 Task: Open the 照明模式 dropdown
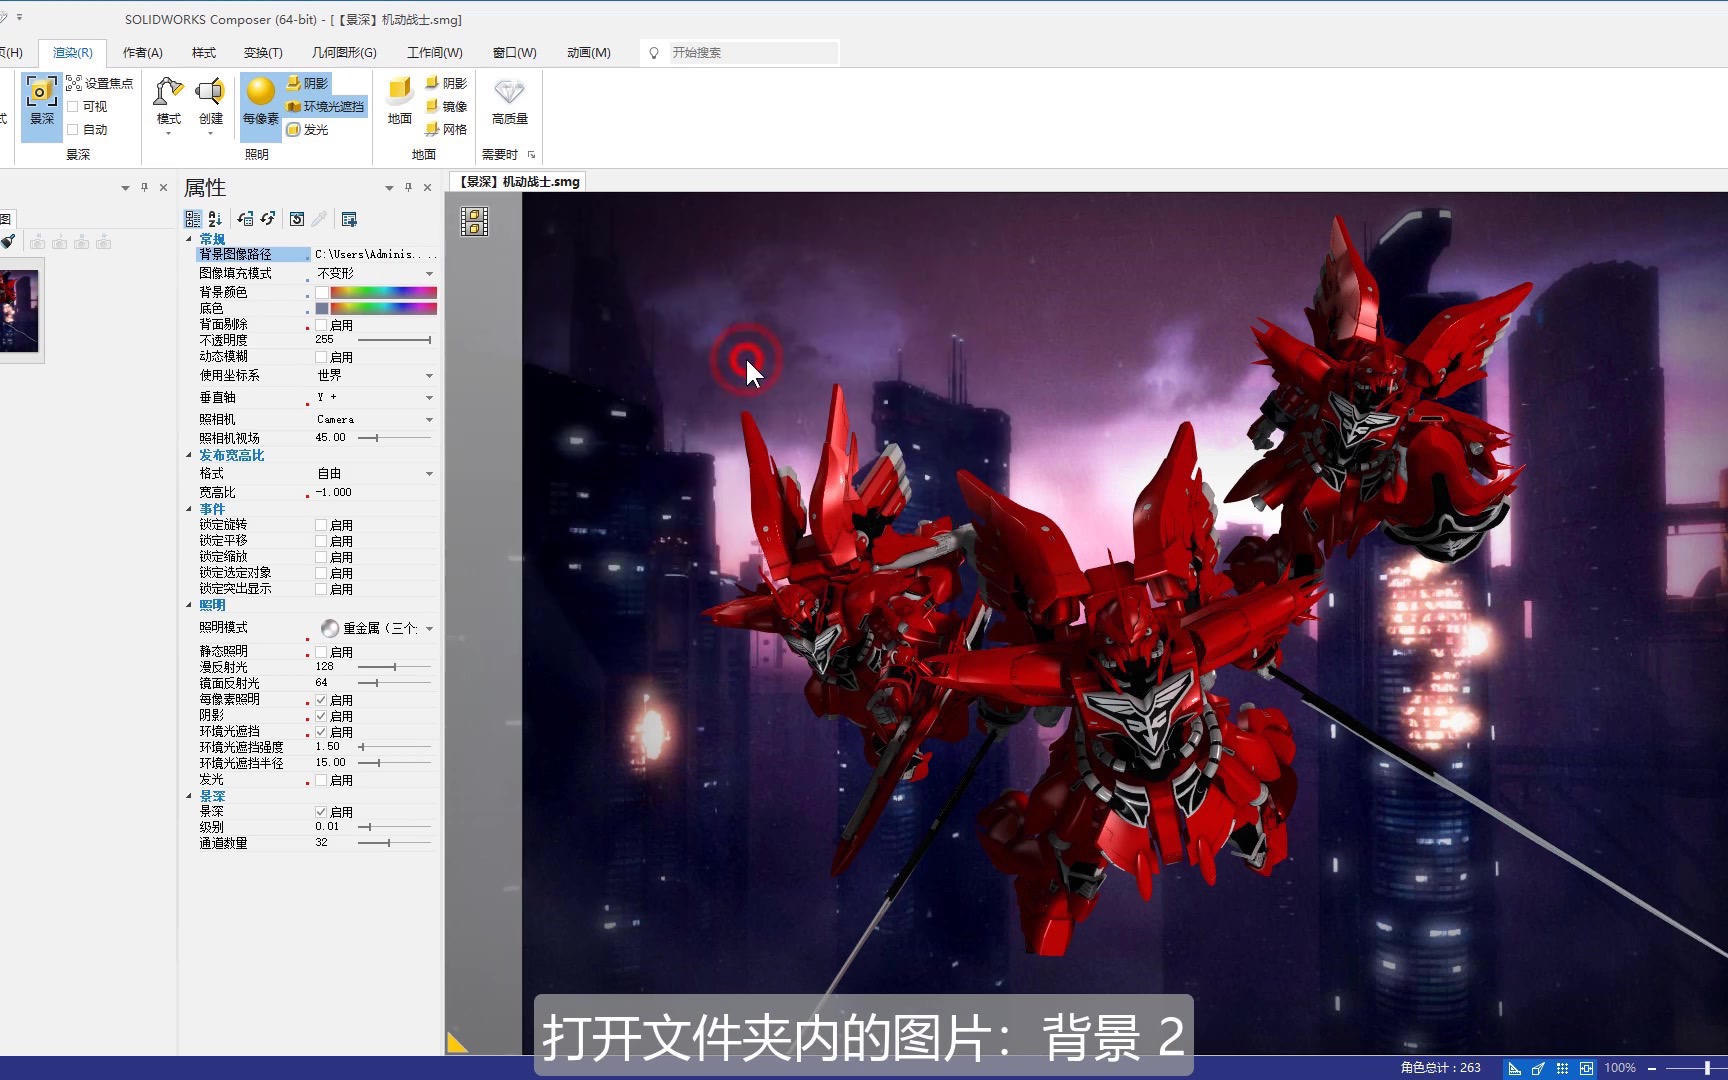(x=430, y=629)
